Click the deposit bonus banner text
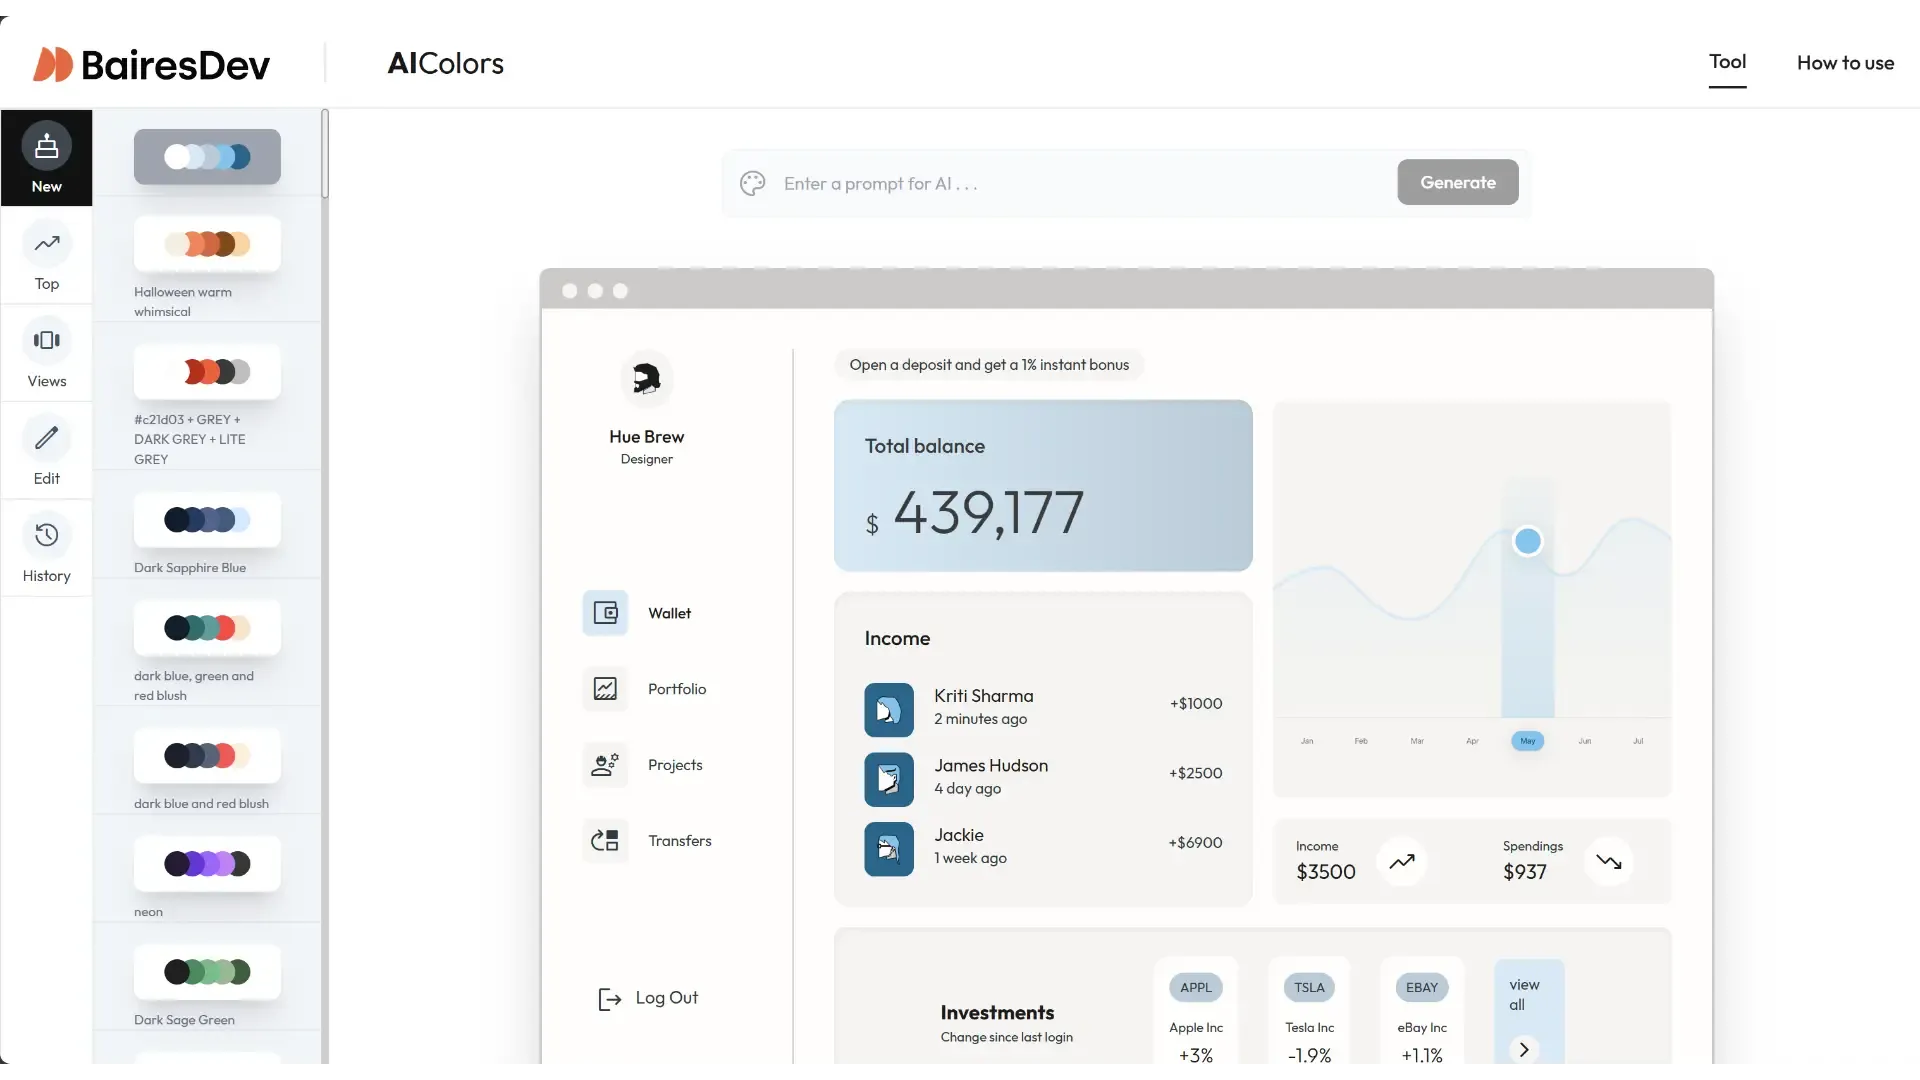Viewport: 1920px width, 1080px height. pyautogui.click(x=989, y=365)
